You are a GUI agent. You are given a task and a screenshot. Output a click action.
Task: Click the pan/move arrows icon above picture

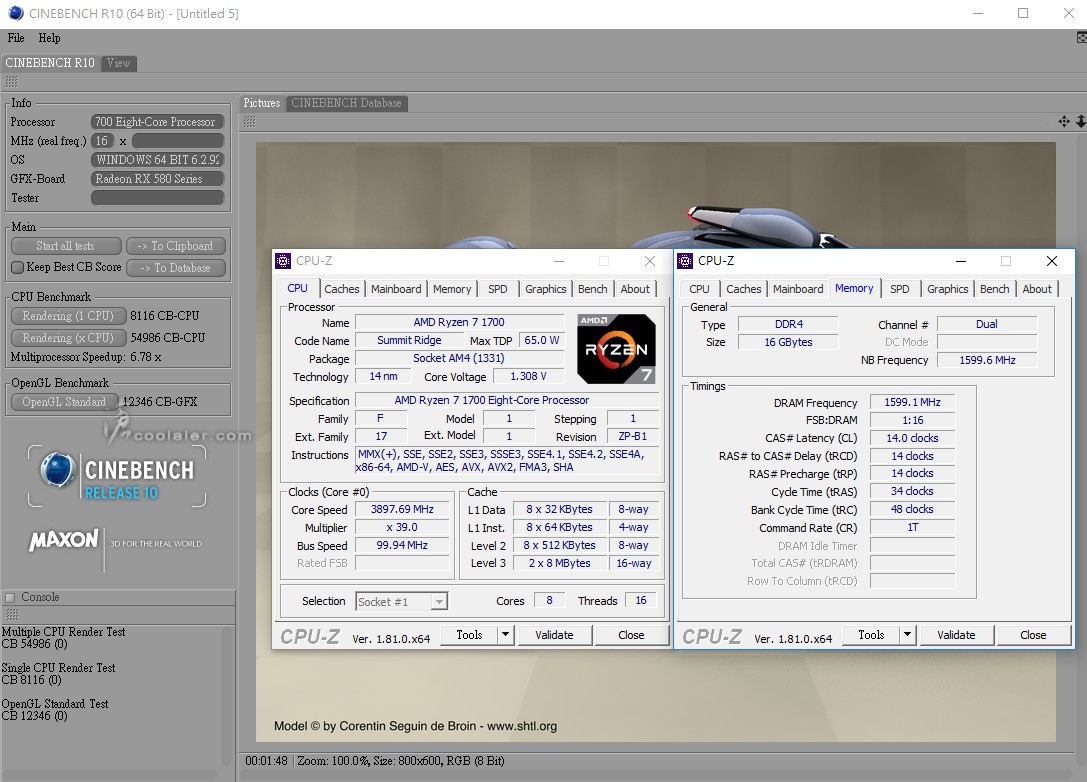click(x=1064, y=122)
